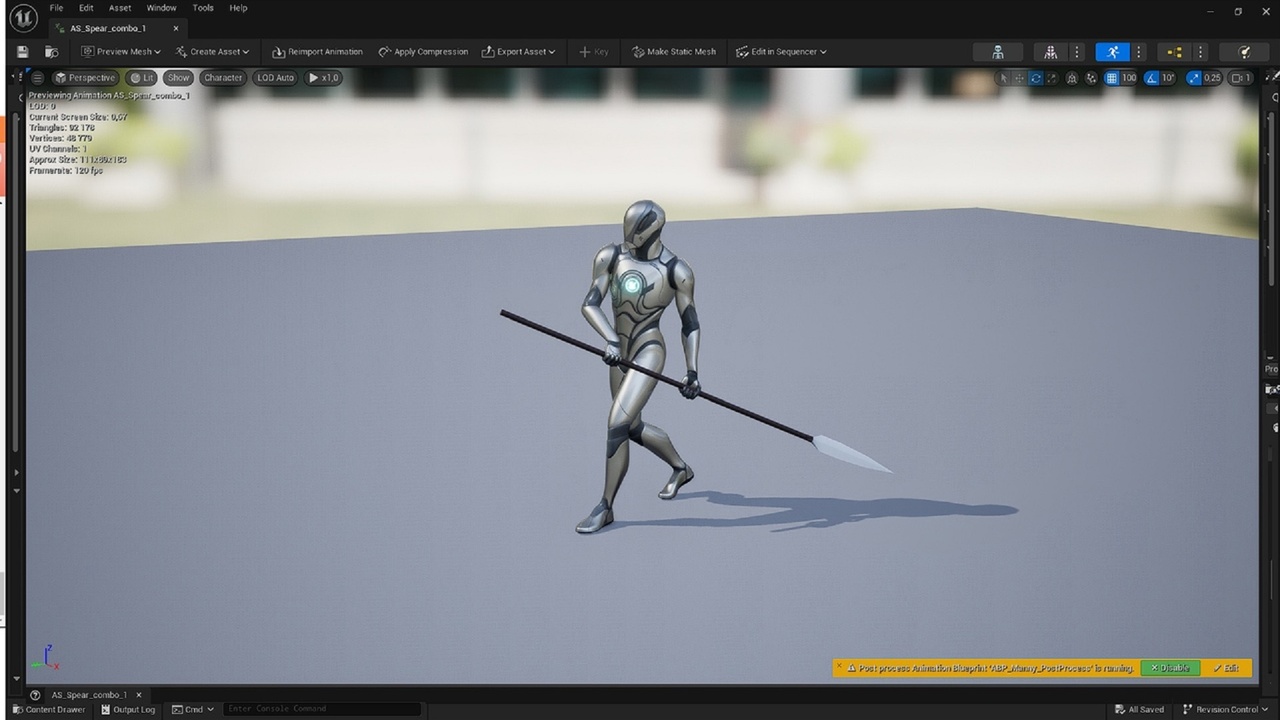The height and width of the screenshot is (720, 1280).
Task: Click the help question mark icon at bottom
Action: click(35, 695)
